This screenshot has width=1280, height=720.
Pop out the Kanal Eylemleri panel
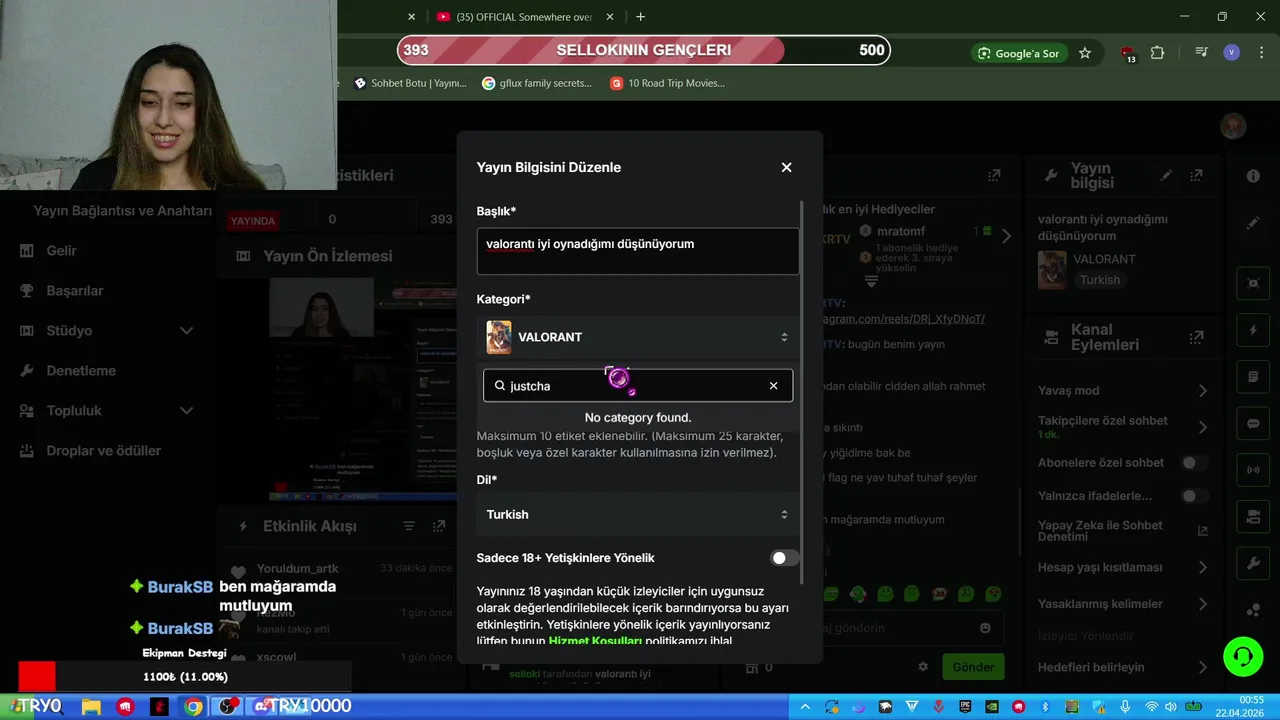point(1196,337)
